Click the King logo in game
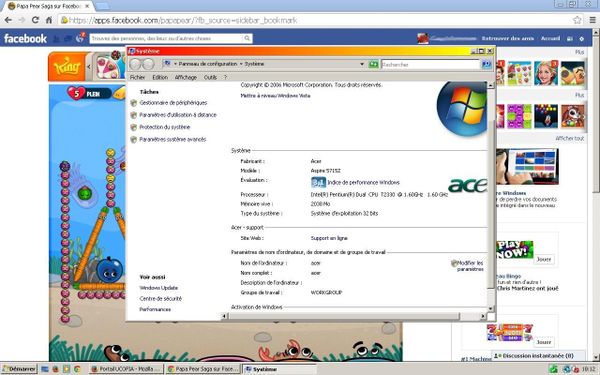Viewport: 600px width, 375px height. (x=67, y=67)
